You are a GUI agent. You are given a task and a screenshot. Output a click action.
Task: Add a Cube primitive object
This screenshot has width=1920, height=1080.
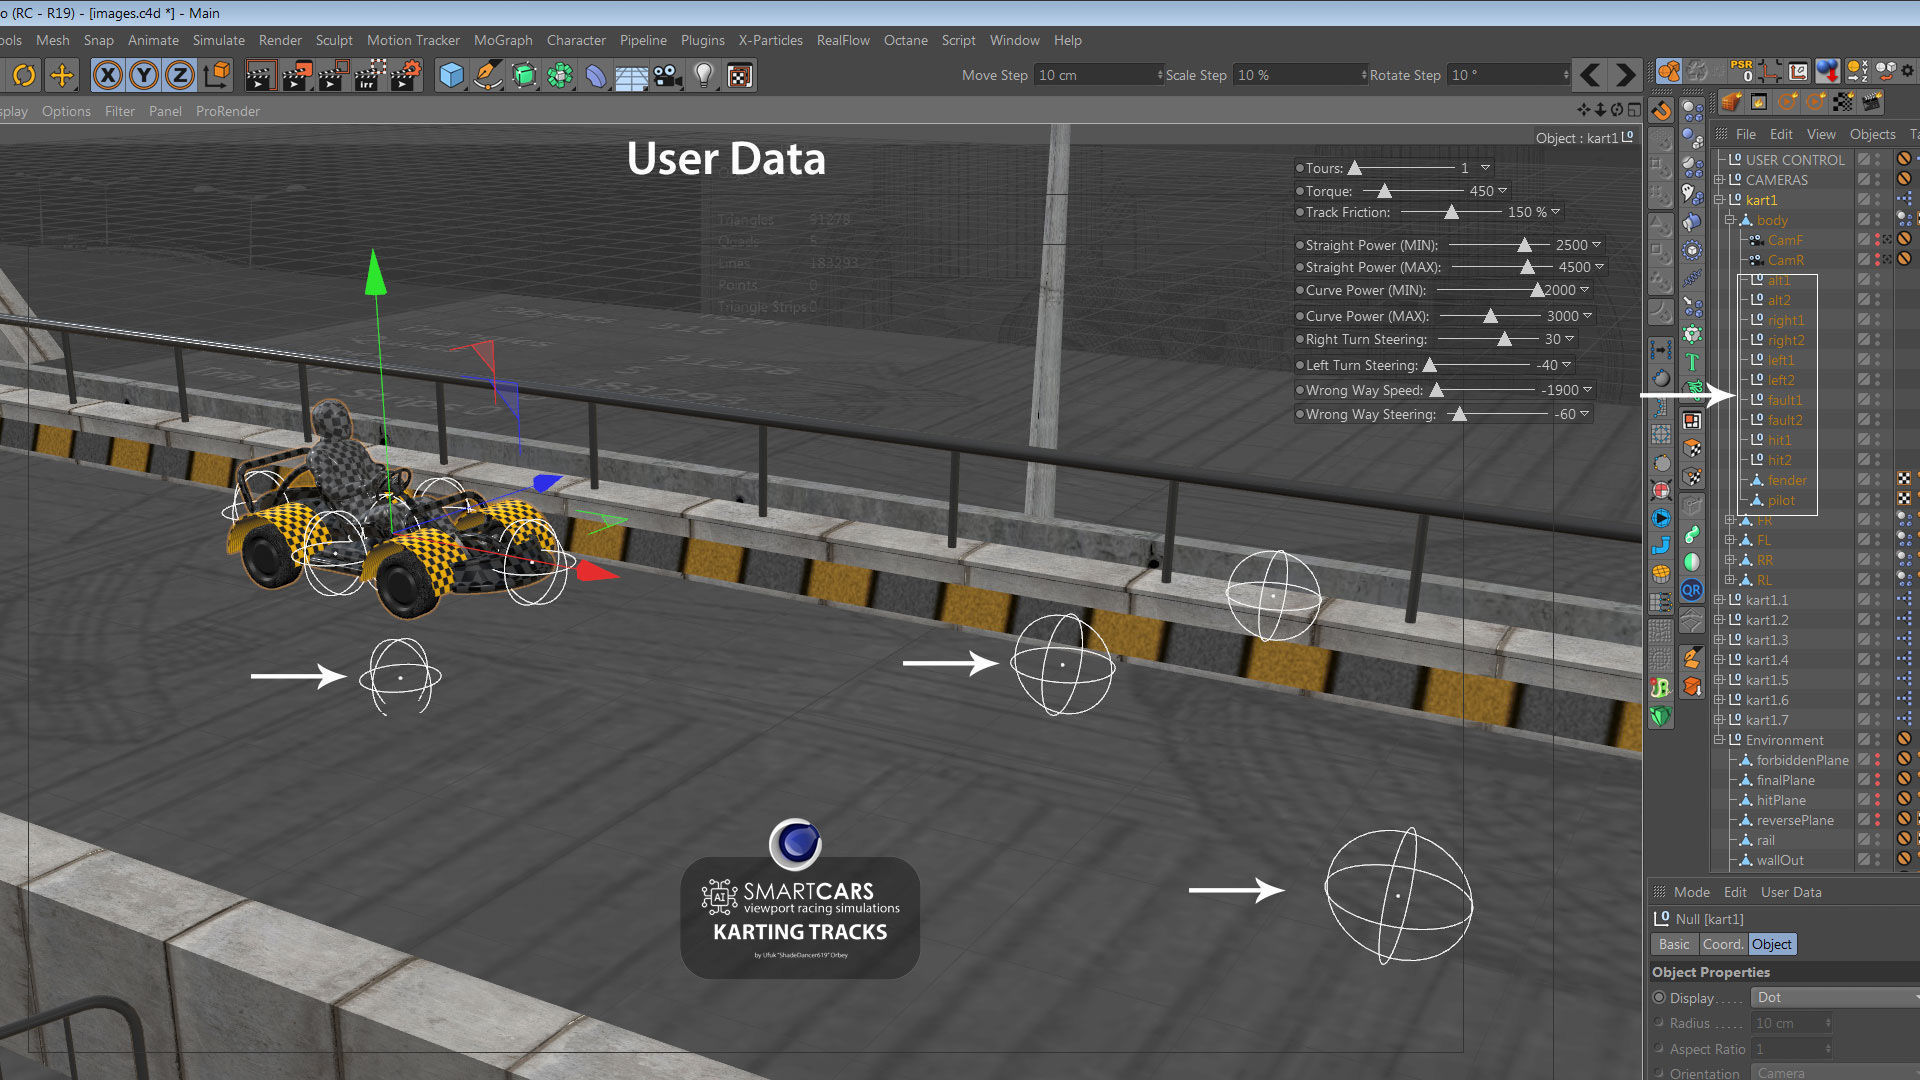(x=451, y=75)
